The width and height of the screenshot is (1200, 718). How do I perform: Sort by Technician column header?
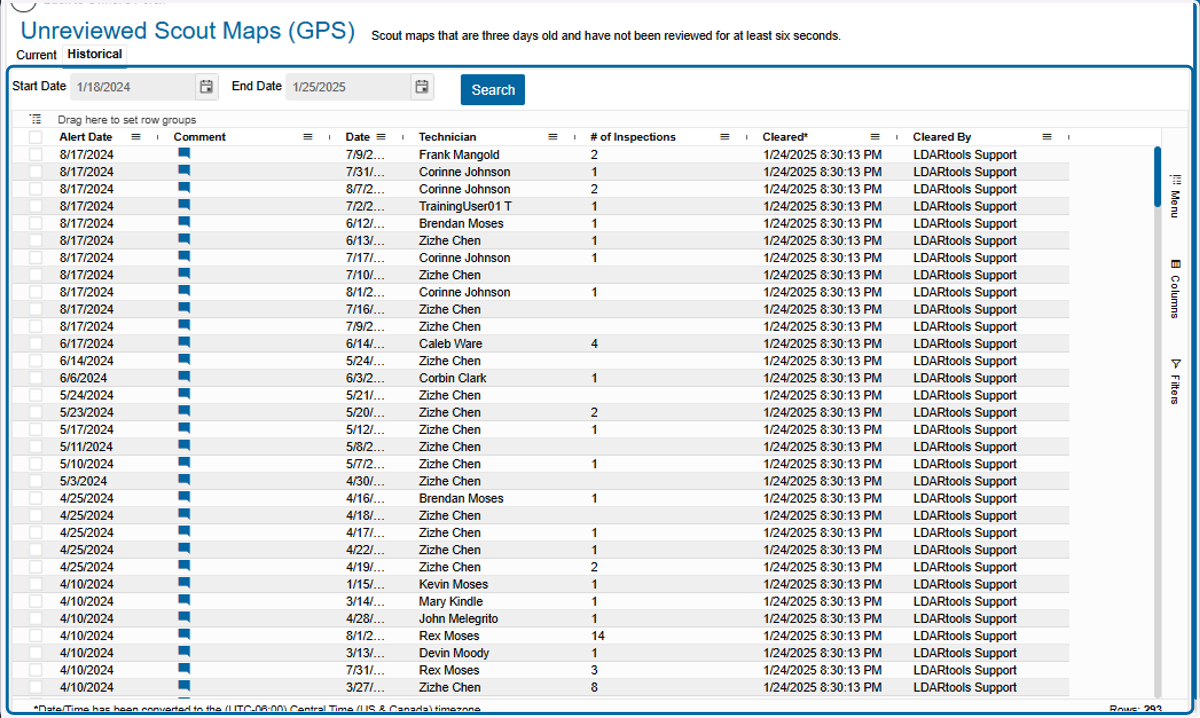pyautogui.click(x=448, y=137)
